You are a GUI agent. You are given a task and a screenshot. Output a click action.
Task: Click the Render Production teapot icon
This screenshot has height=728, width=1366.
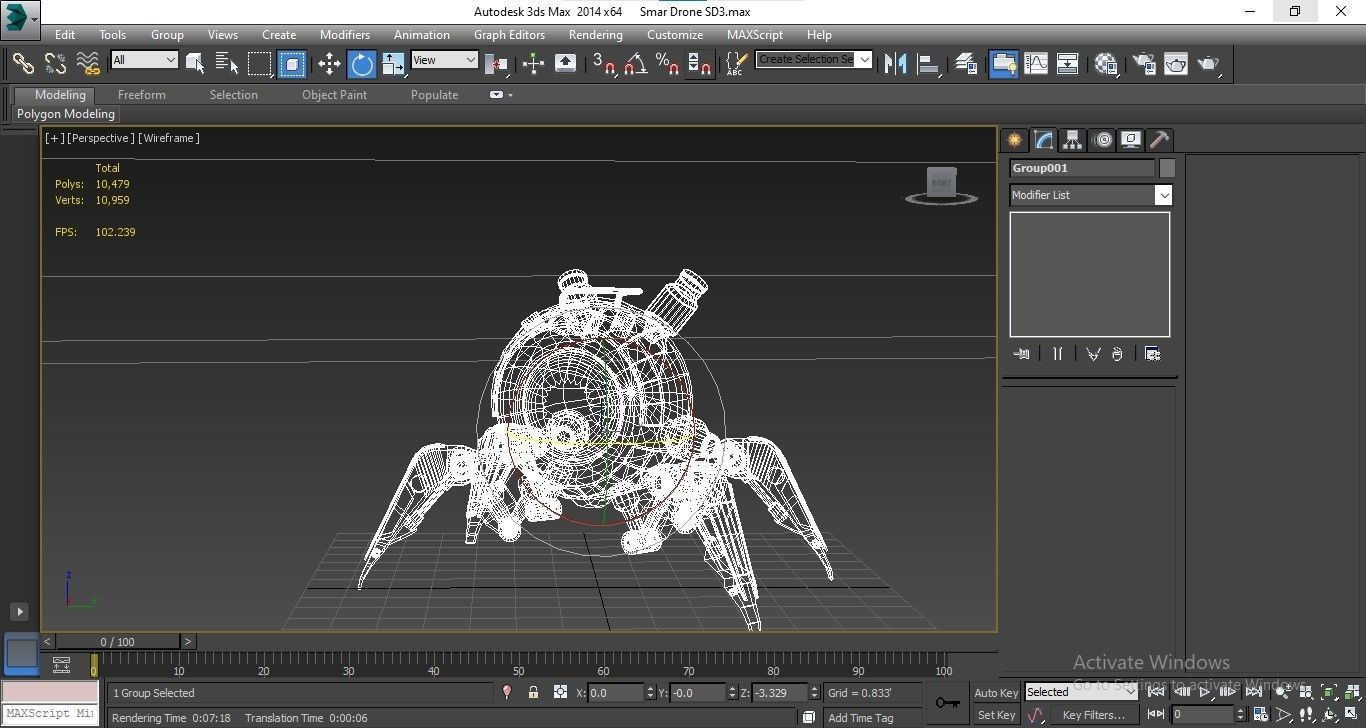click(x=1209, y=64)
